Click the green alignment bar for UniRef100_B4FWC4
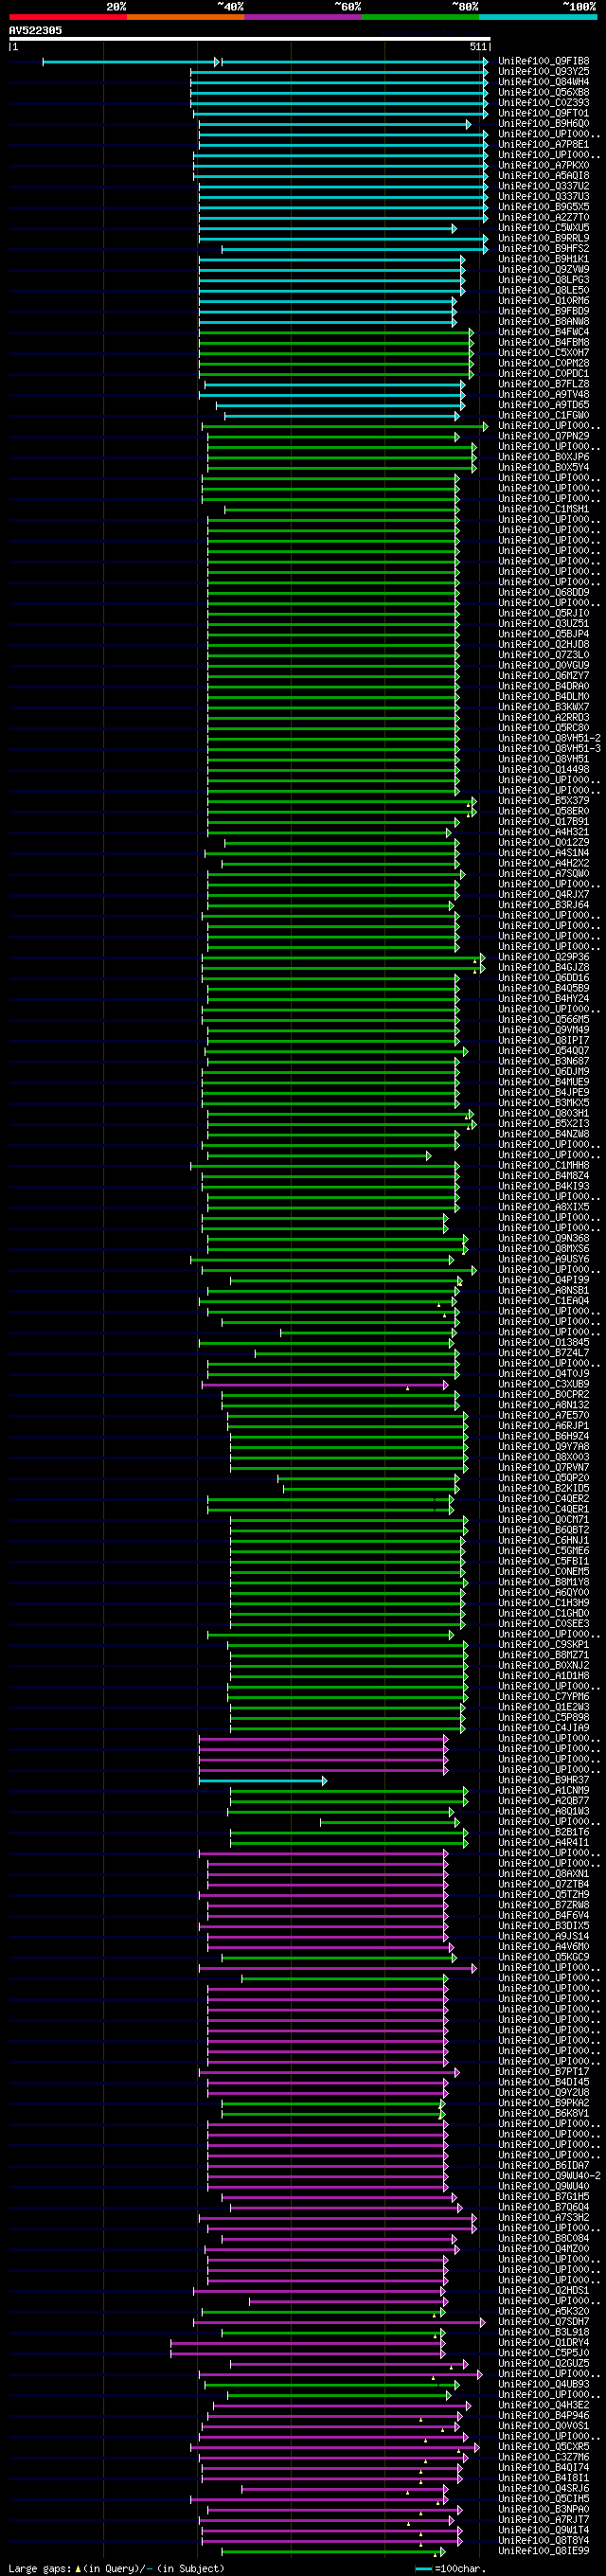The height and width of the screenshot is (2576, 606). (336, 333)
